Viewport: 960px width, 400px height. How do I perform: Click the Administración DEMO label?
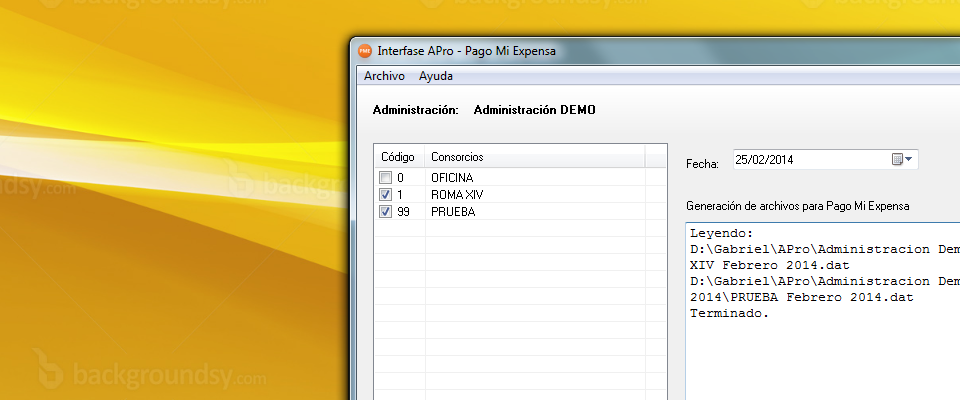tap(534, 109)
